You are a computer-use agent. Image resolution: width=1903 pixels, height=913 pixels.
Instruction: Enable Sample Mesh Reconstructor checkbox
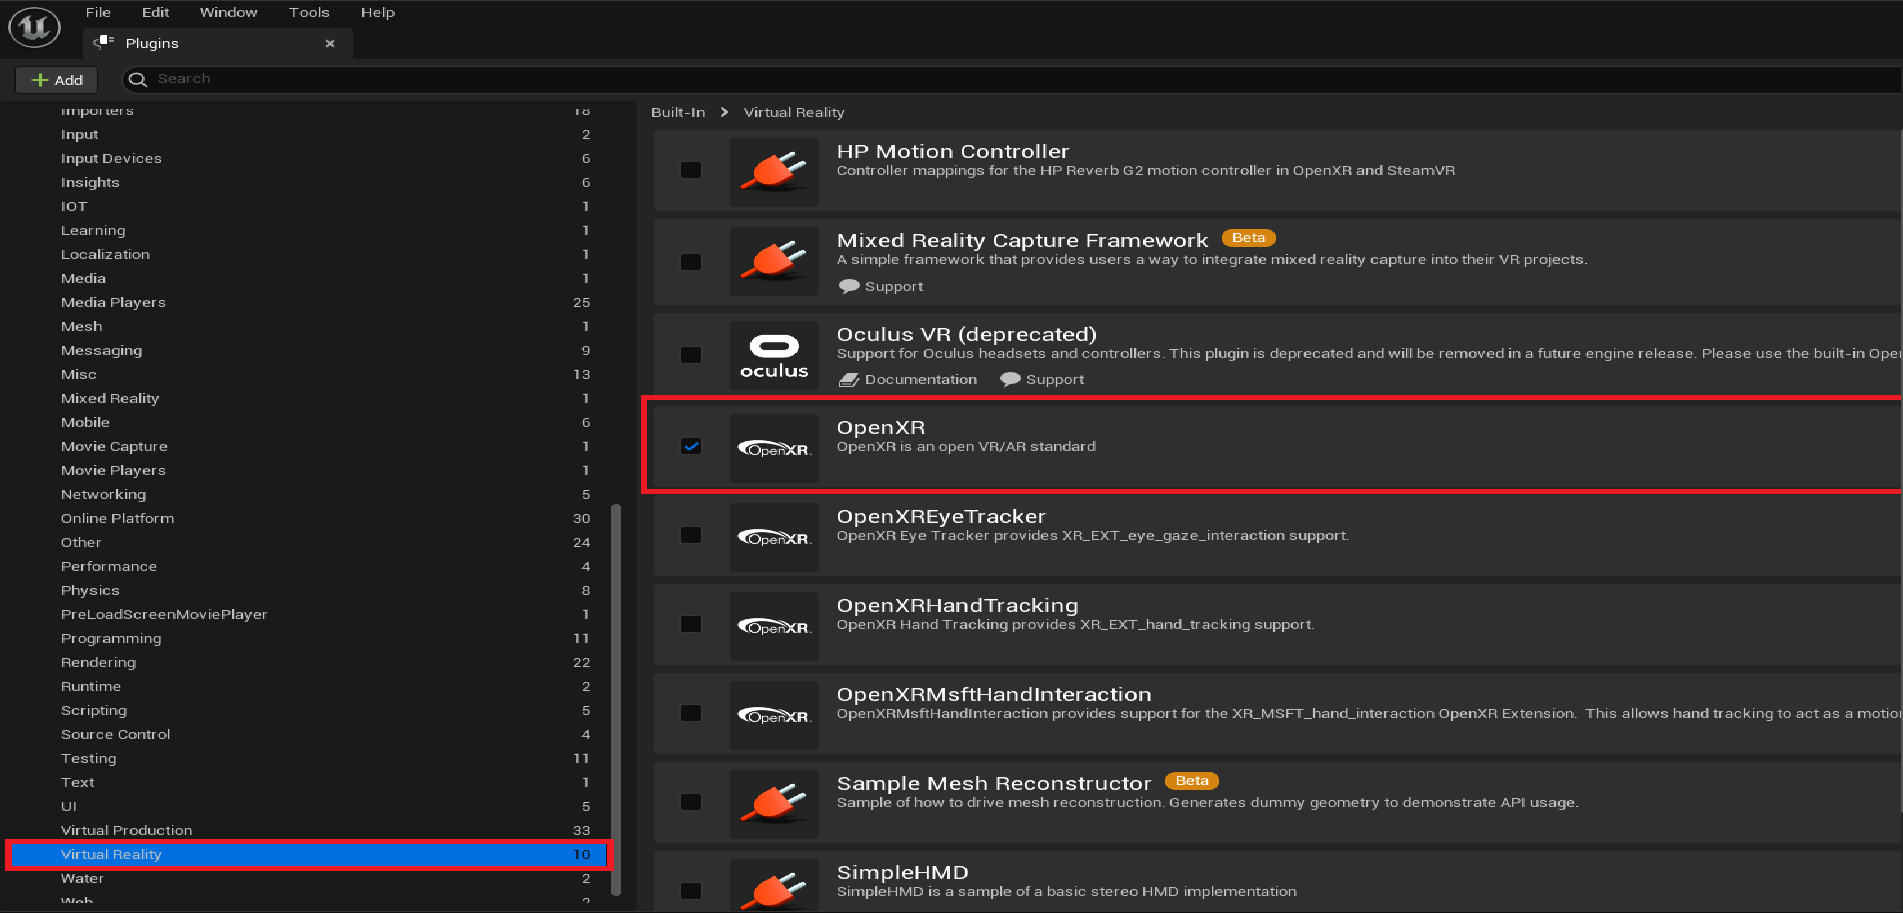691,802
